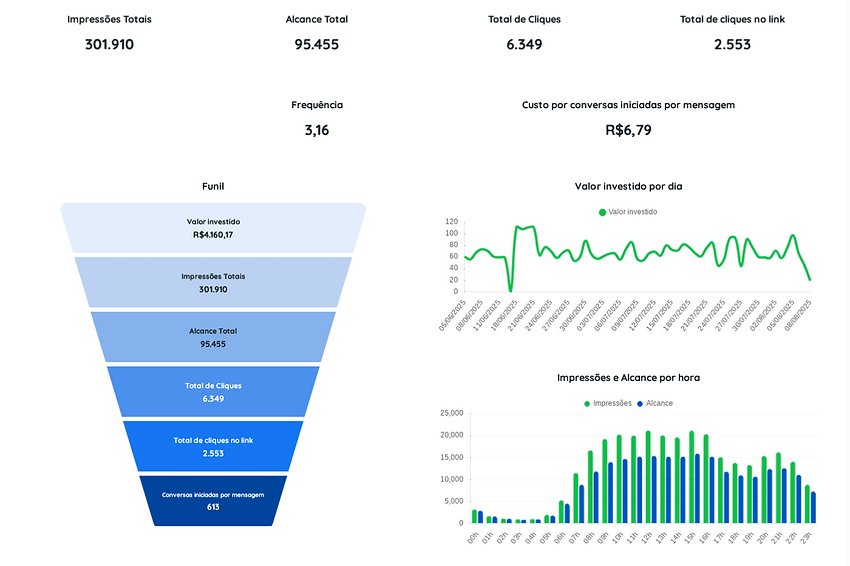Select the 21/06/2025 date axis label
The width and height of the screenshot is (850, 566).
point(521,315)
